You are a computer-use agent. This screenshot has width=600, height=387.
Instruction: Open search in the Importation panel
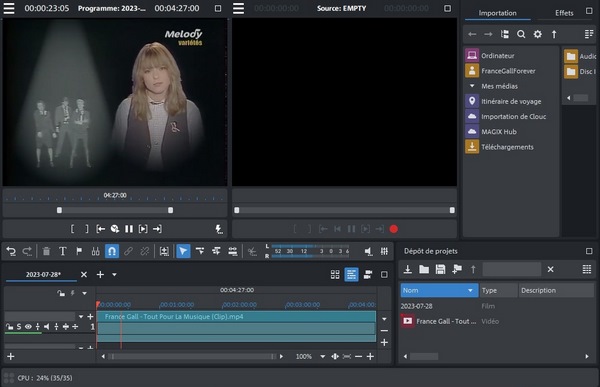pos(521,34)
